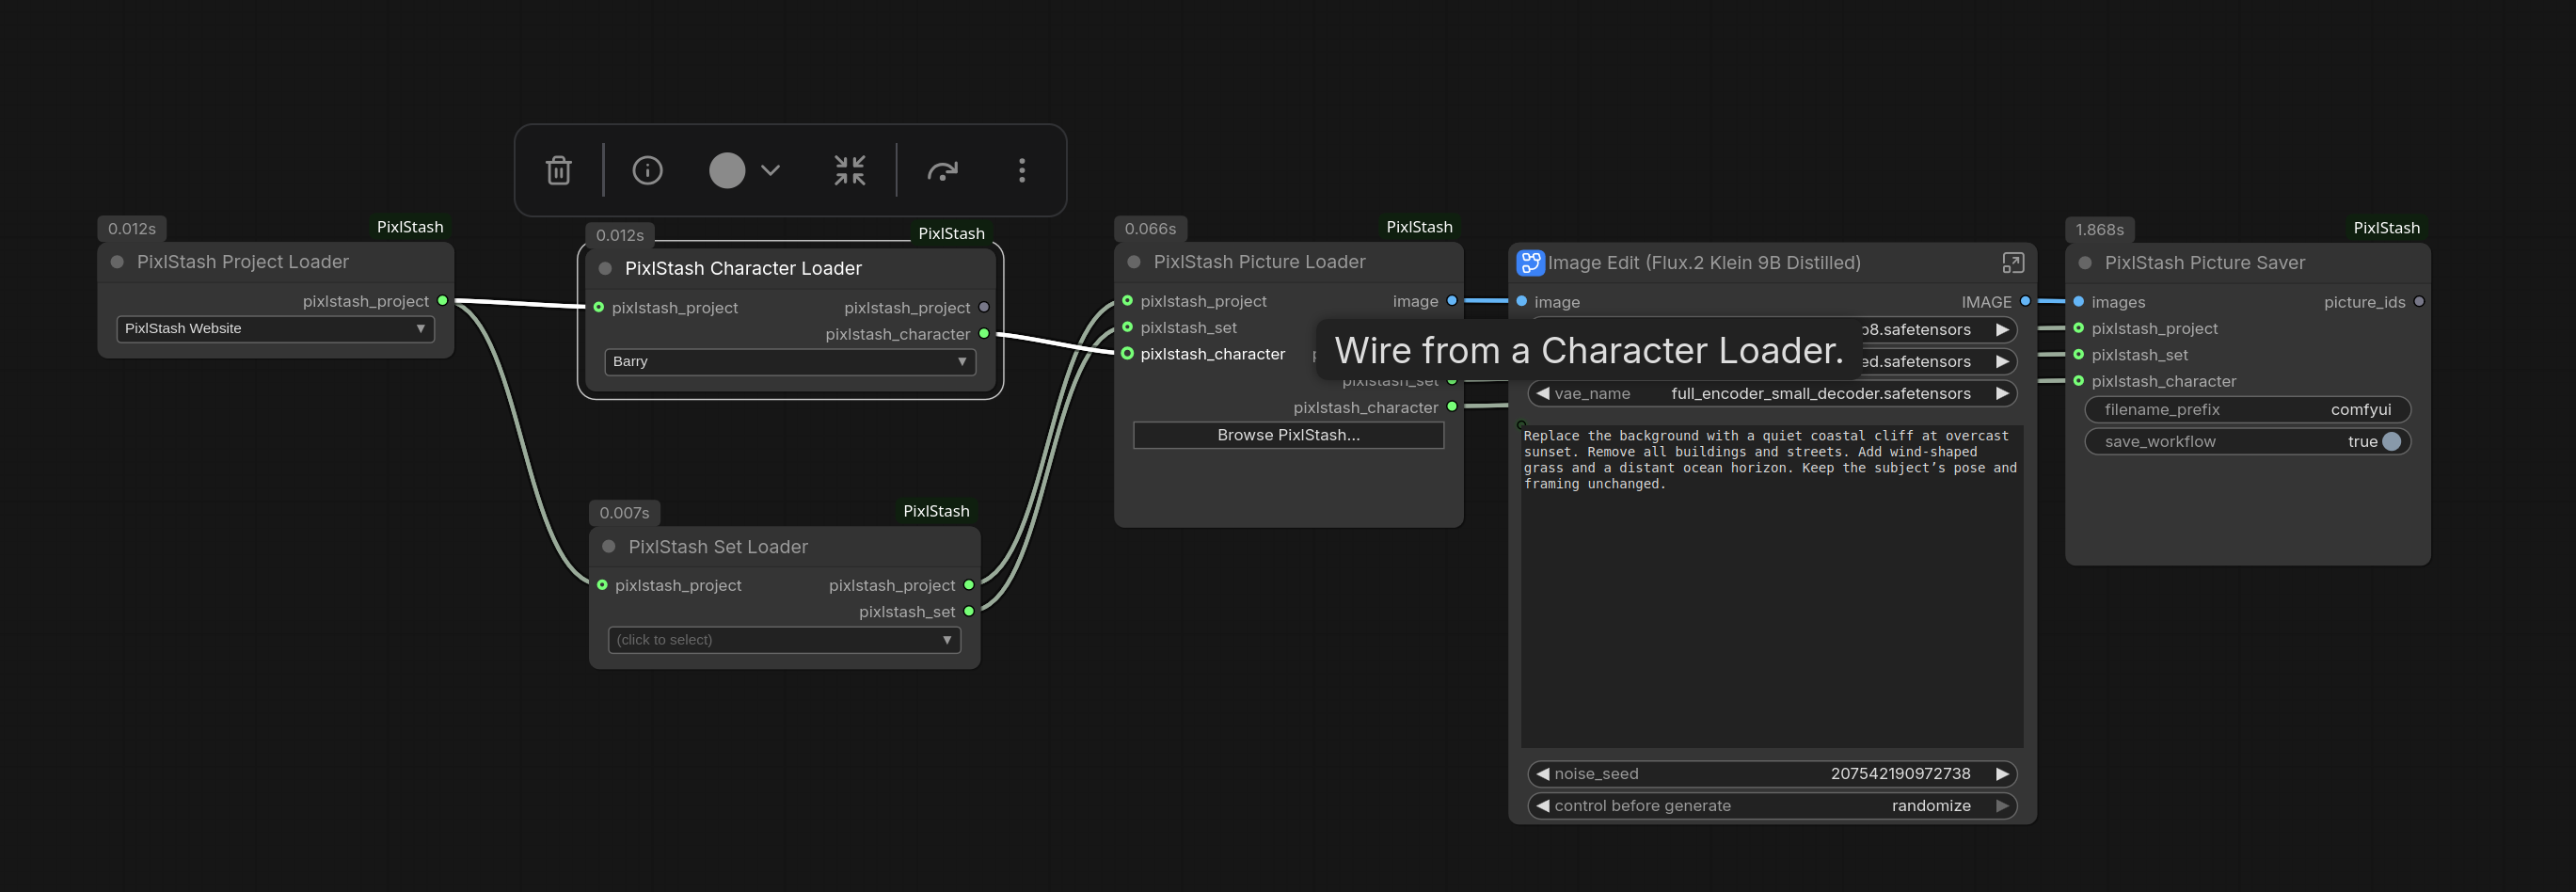The image size is (2576, 892).
Task: Click into the prompt text area
Action: coord(1771,586)
